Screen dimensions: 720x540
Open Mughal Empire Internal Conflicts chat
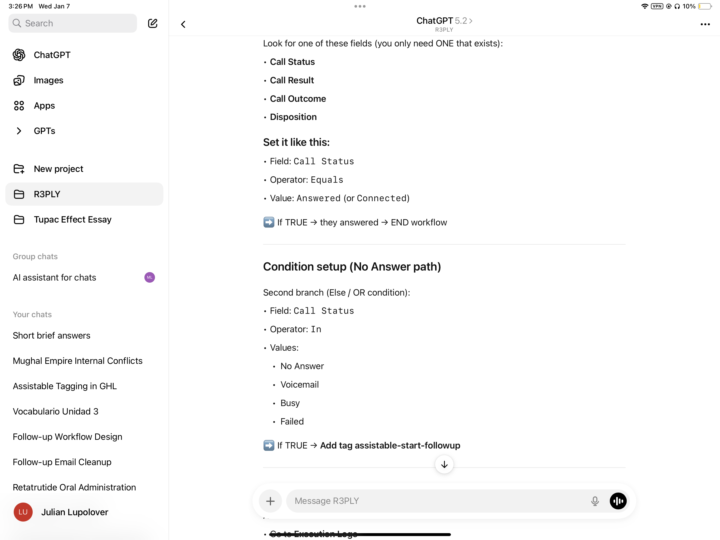click(x=77, y=360)
